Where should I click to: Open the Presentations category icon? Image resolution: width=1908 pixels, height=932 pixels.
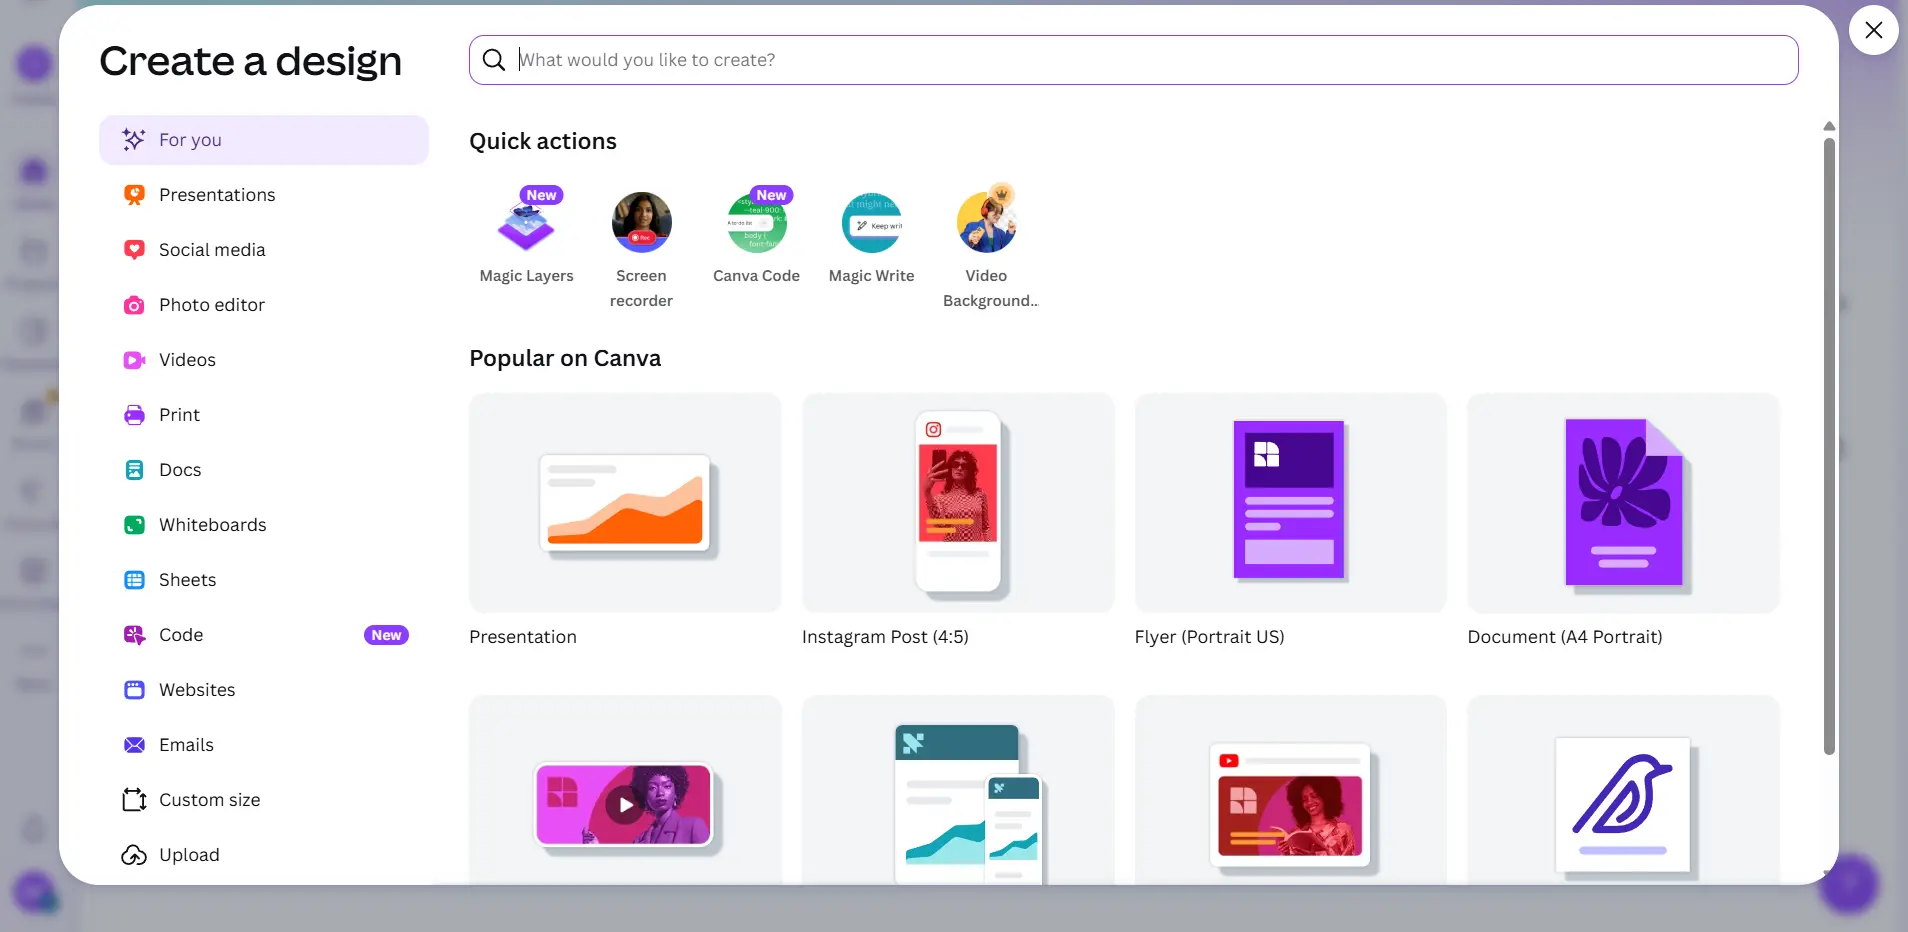[134, 195]
